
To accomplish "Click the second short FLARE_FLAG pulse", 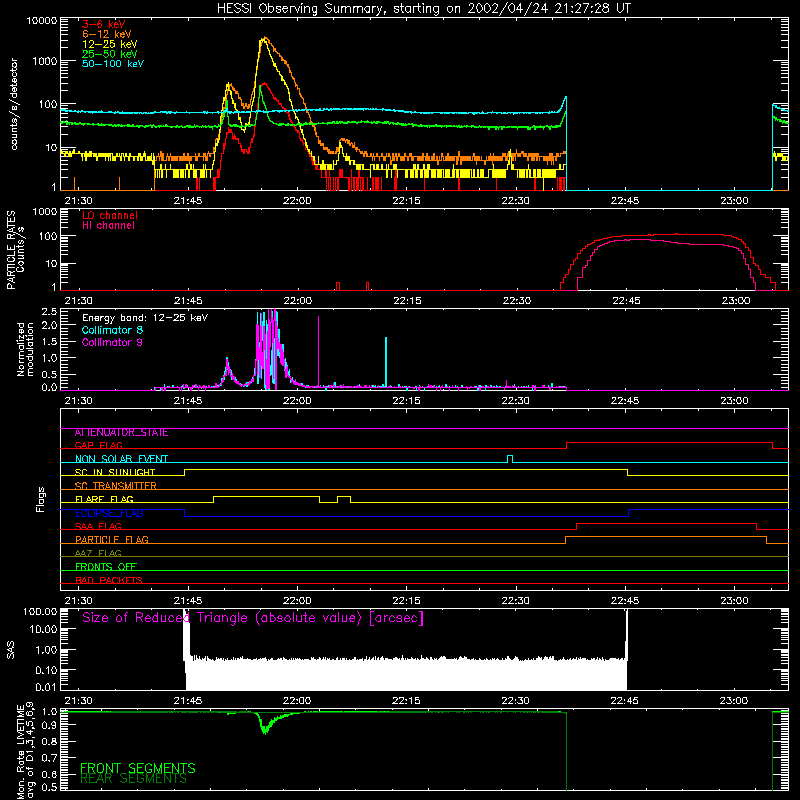I will [344, 499].
